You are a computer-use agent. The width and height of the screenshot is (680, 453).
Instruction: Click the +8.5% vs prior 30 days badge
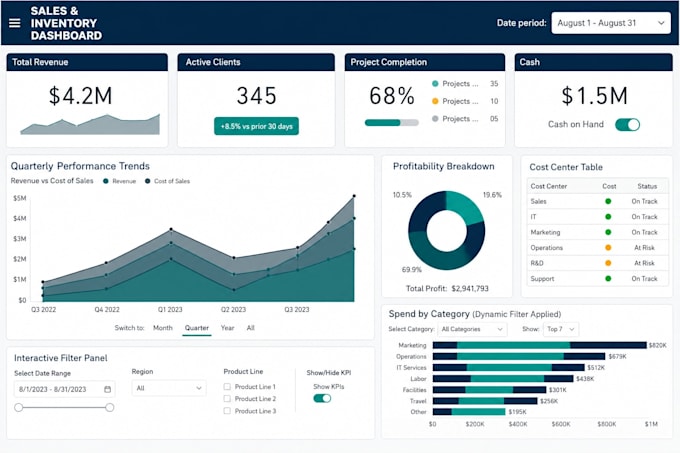coord(256,126)
